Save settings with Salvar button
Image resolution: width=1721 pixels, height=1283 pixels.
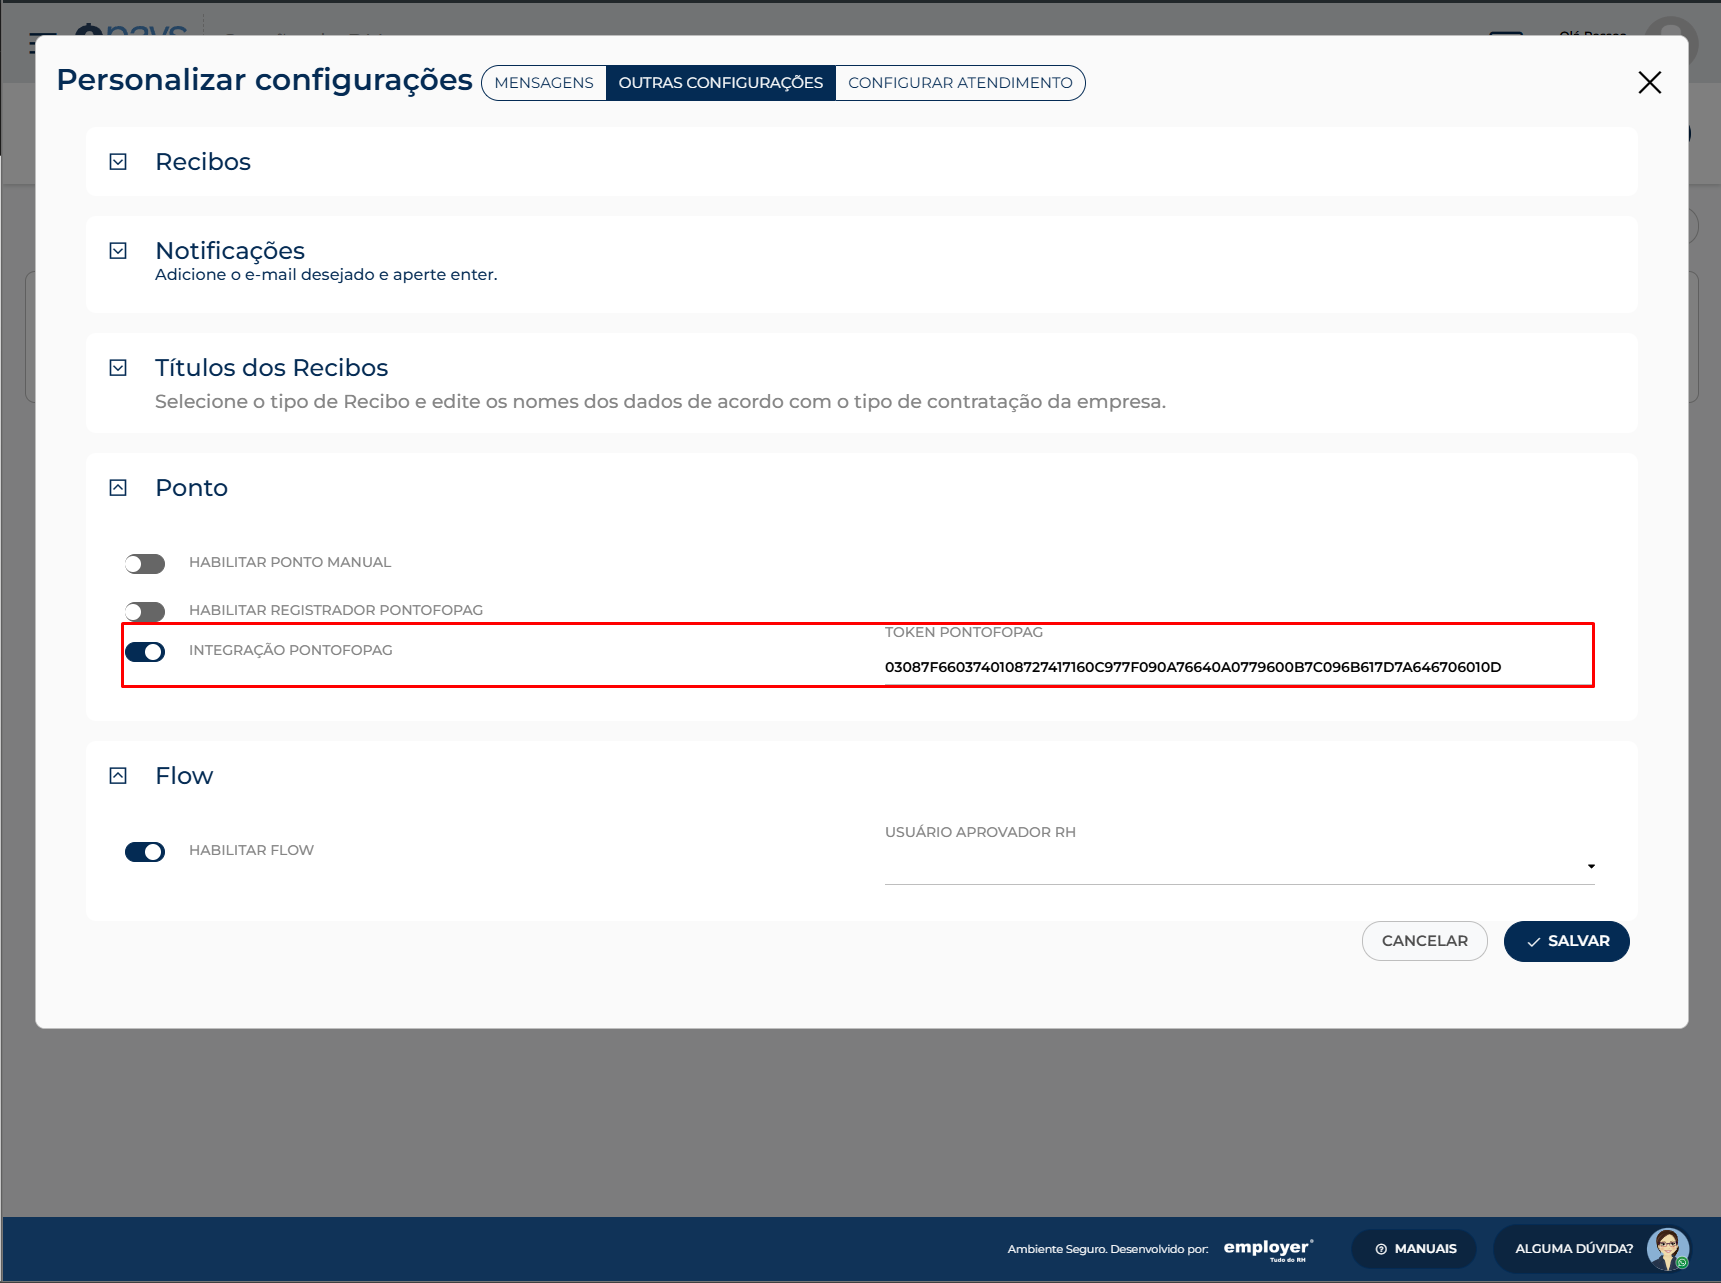click(1567, 941)
